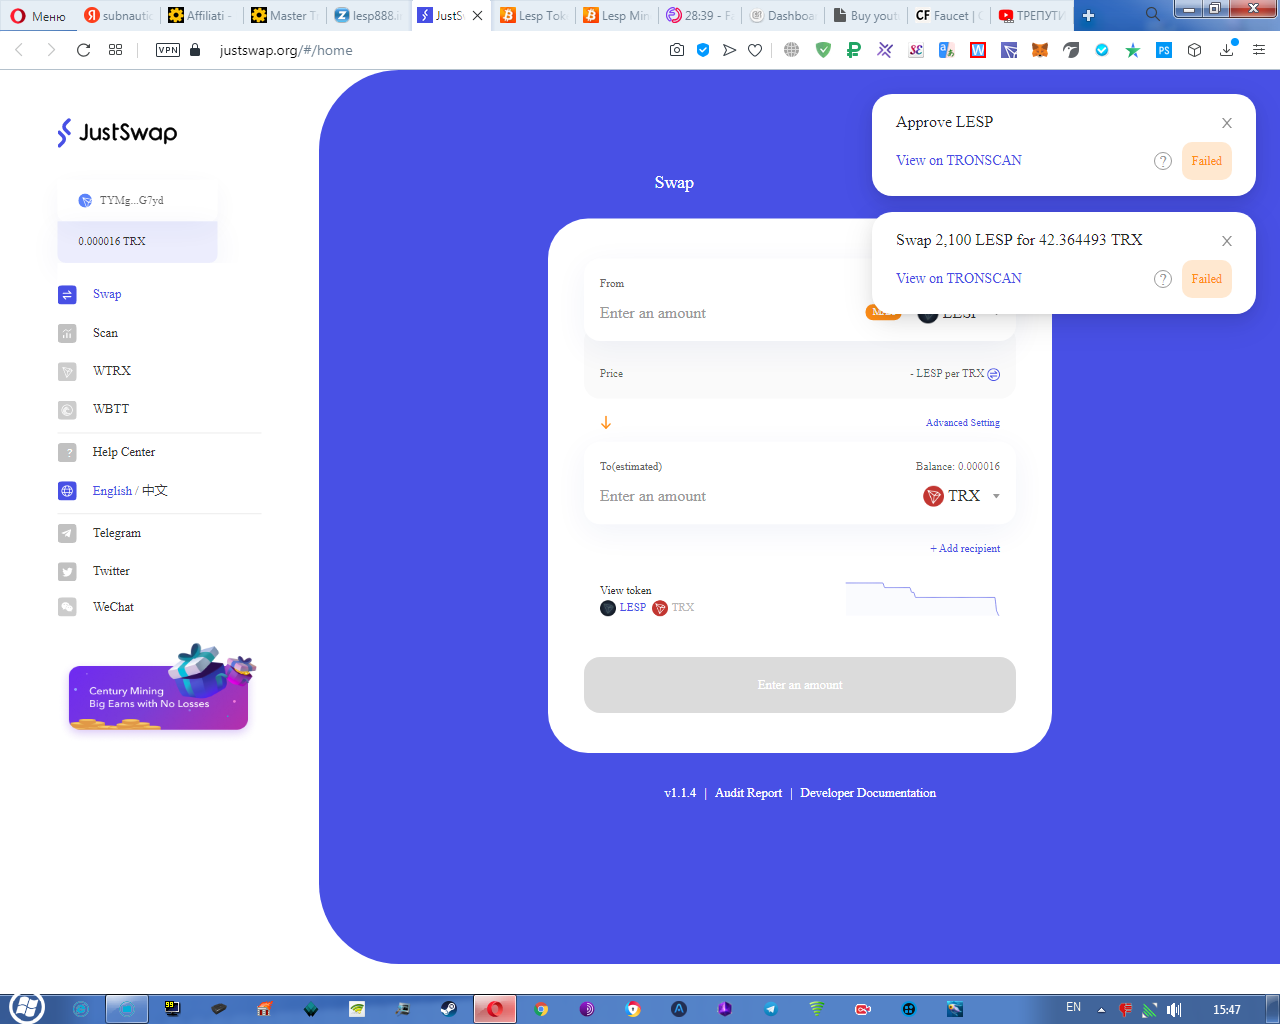Click the browser snapshot camera icon
This screenshot has width=1280, height=1024.
point(677,50)
